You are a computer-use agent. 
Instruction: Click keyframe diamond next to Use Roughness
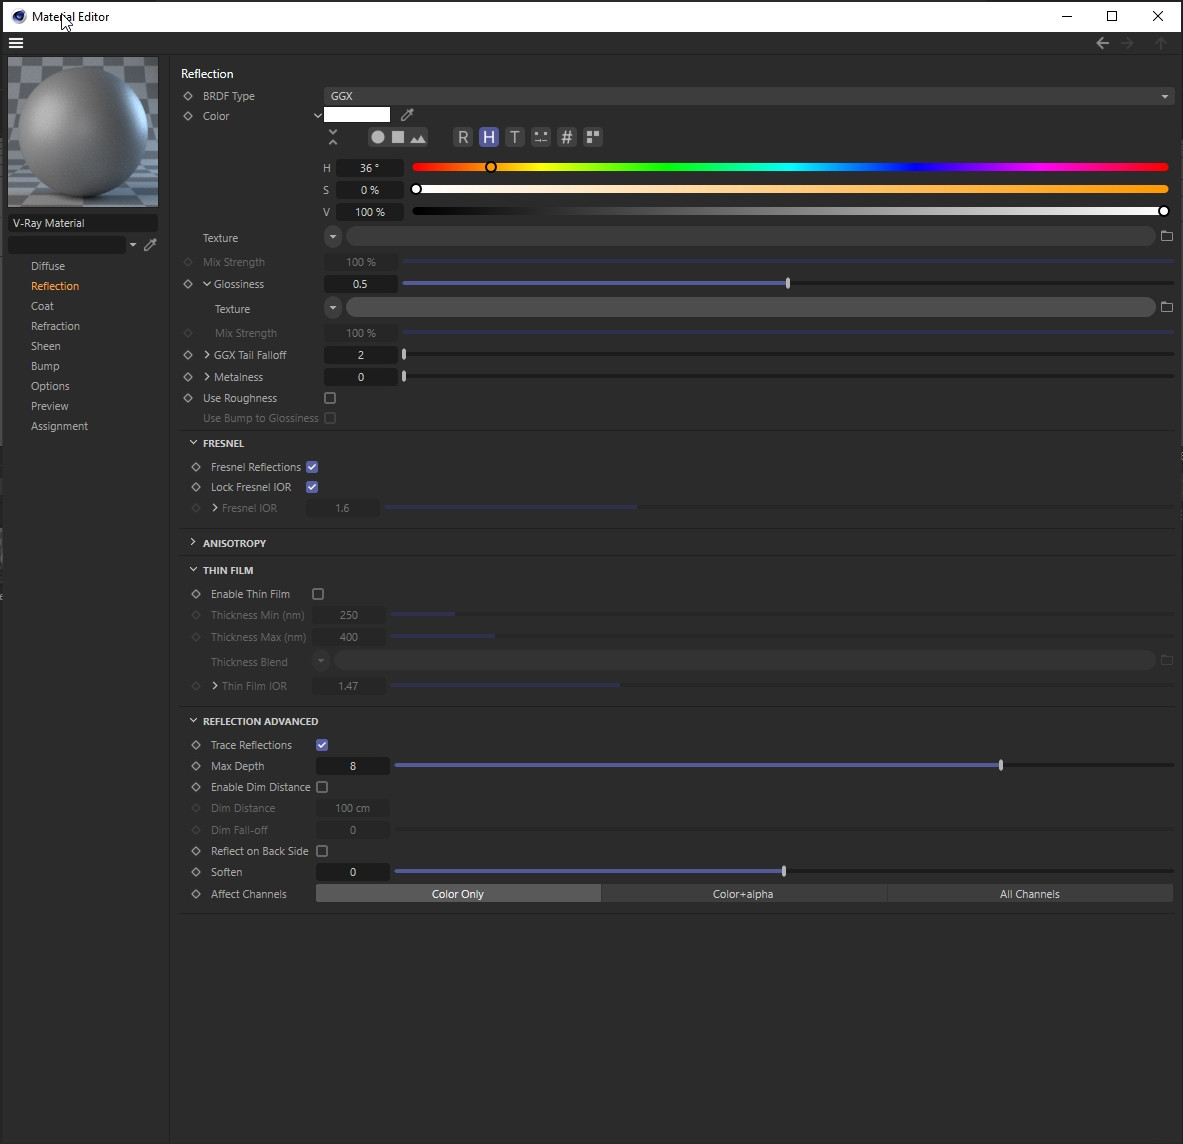pos(188,398)
